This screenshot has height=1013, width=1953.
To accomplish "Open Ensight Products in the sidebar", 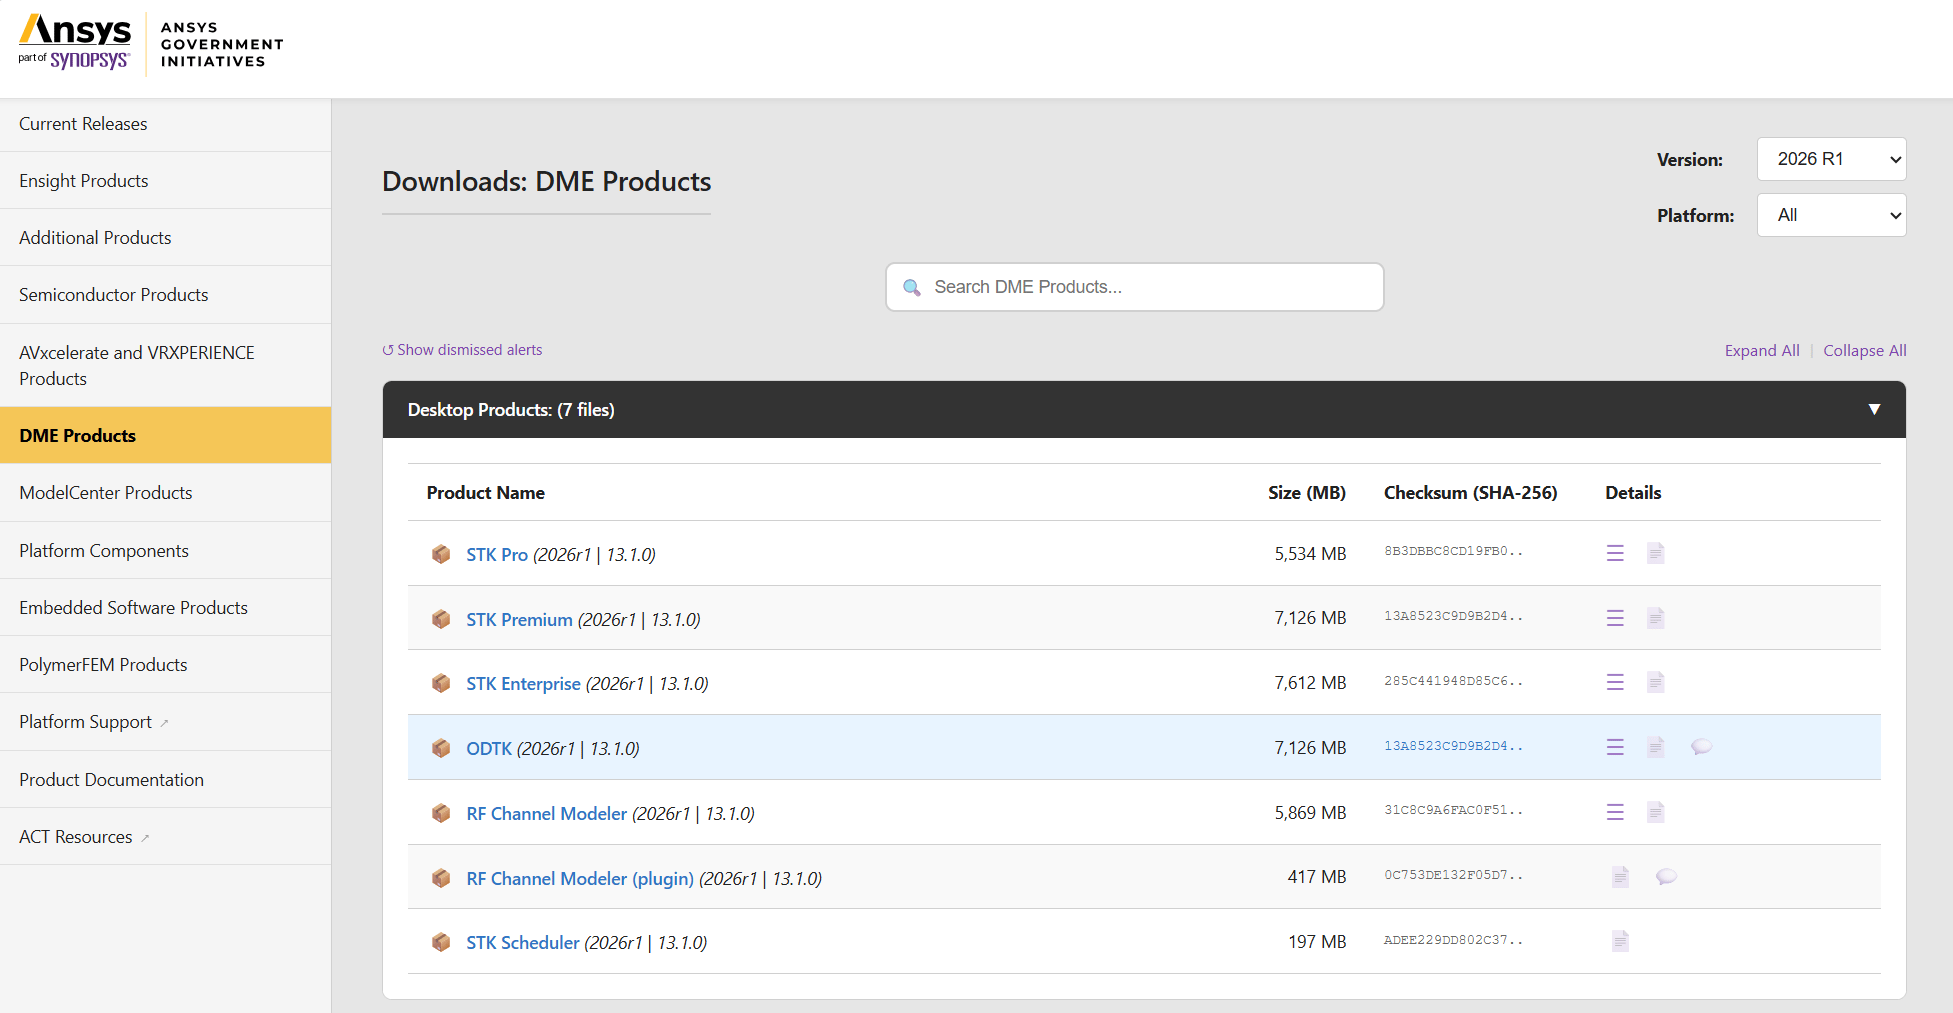I will click(x=166, y=181).
